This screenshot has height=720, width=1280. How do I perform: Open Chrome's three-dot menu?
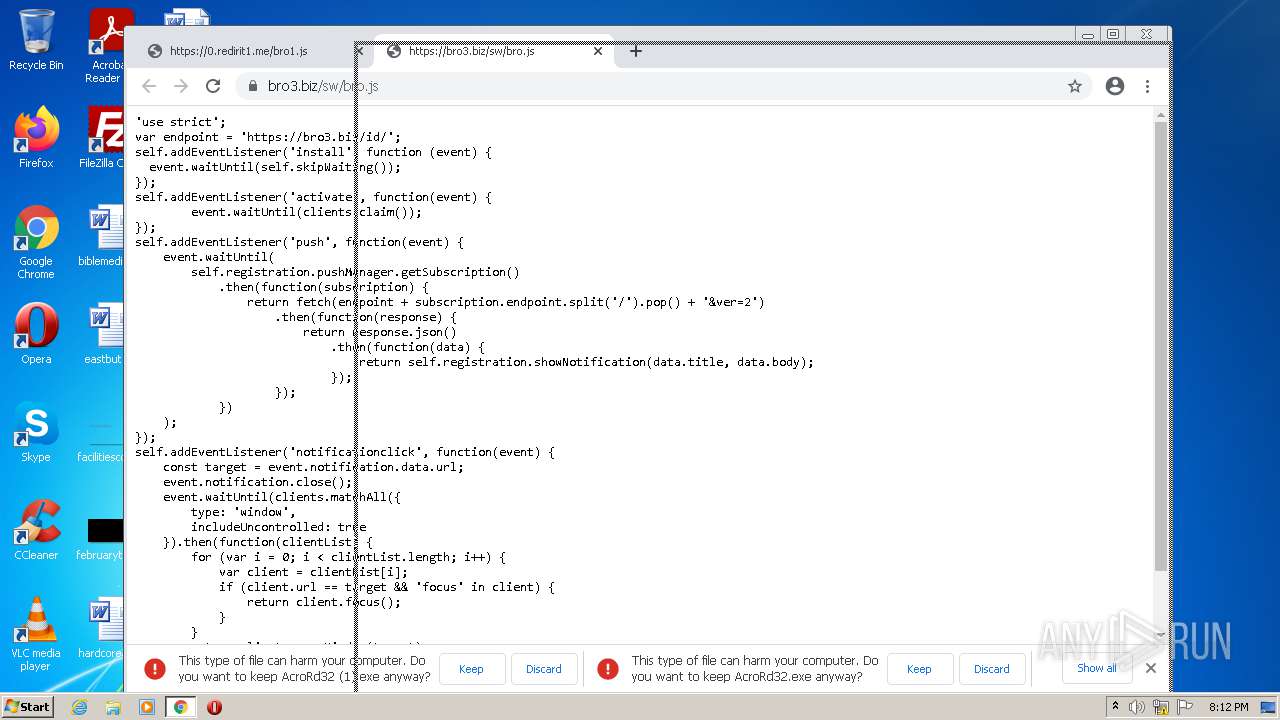coord(1147,86)
